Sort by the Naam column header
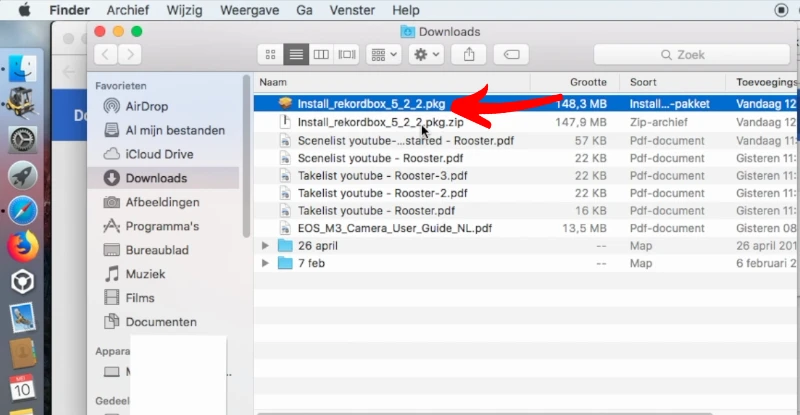The height and width of the screenshot is (415, 800). (392, 82)
